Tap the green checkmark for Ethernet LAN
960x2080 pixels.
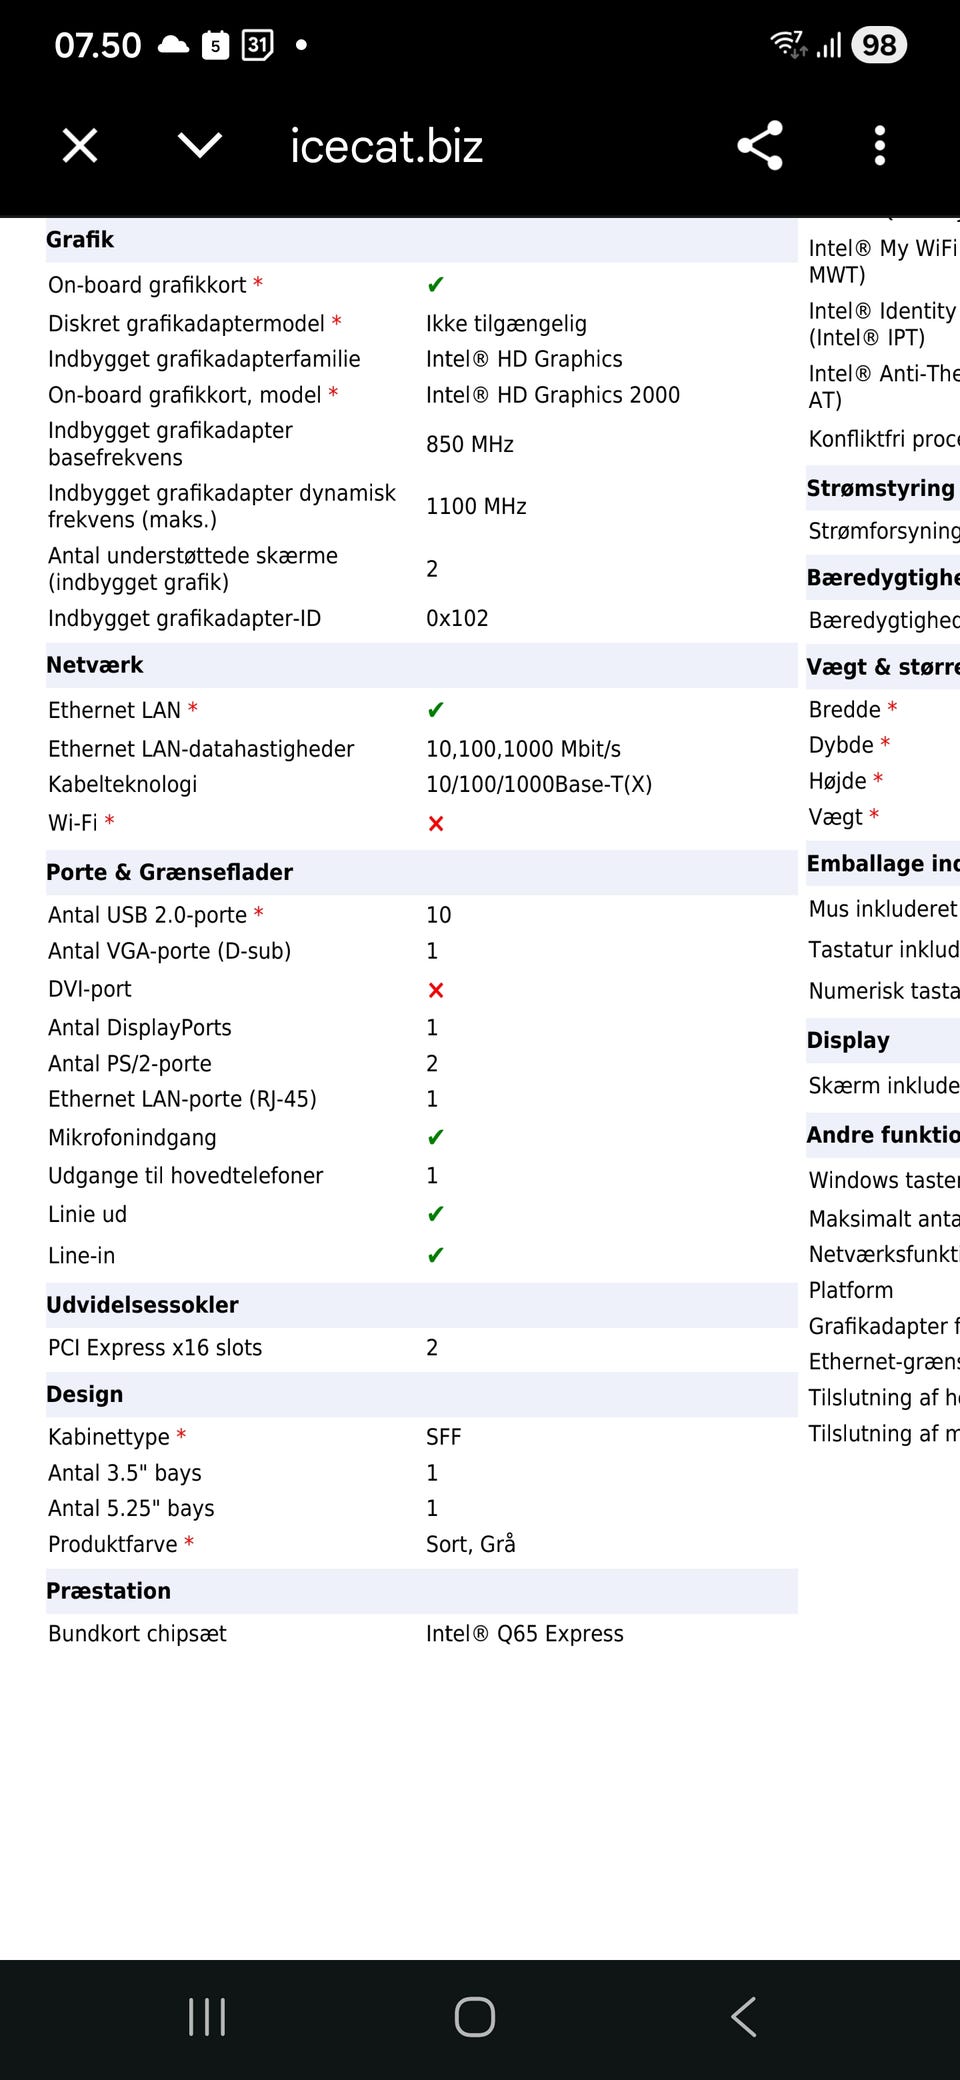tap(435, 710)
